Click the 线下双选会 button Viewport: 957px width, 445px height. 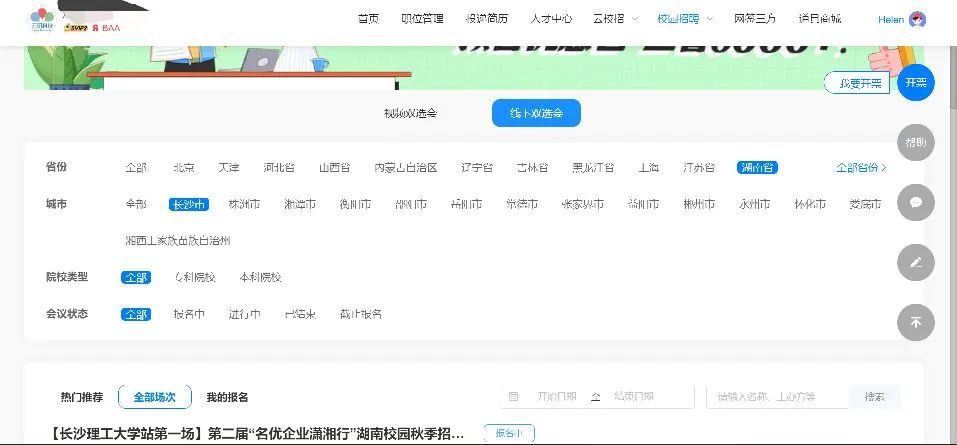[536, 114]
